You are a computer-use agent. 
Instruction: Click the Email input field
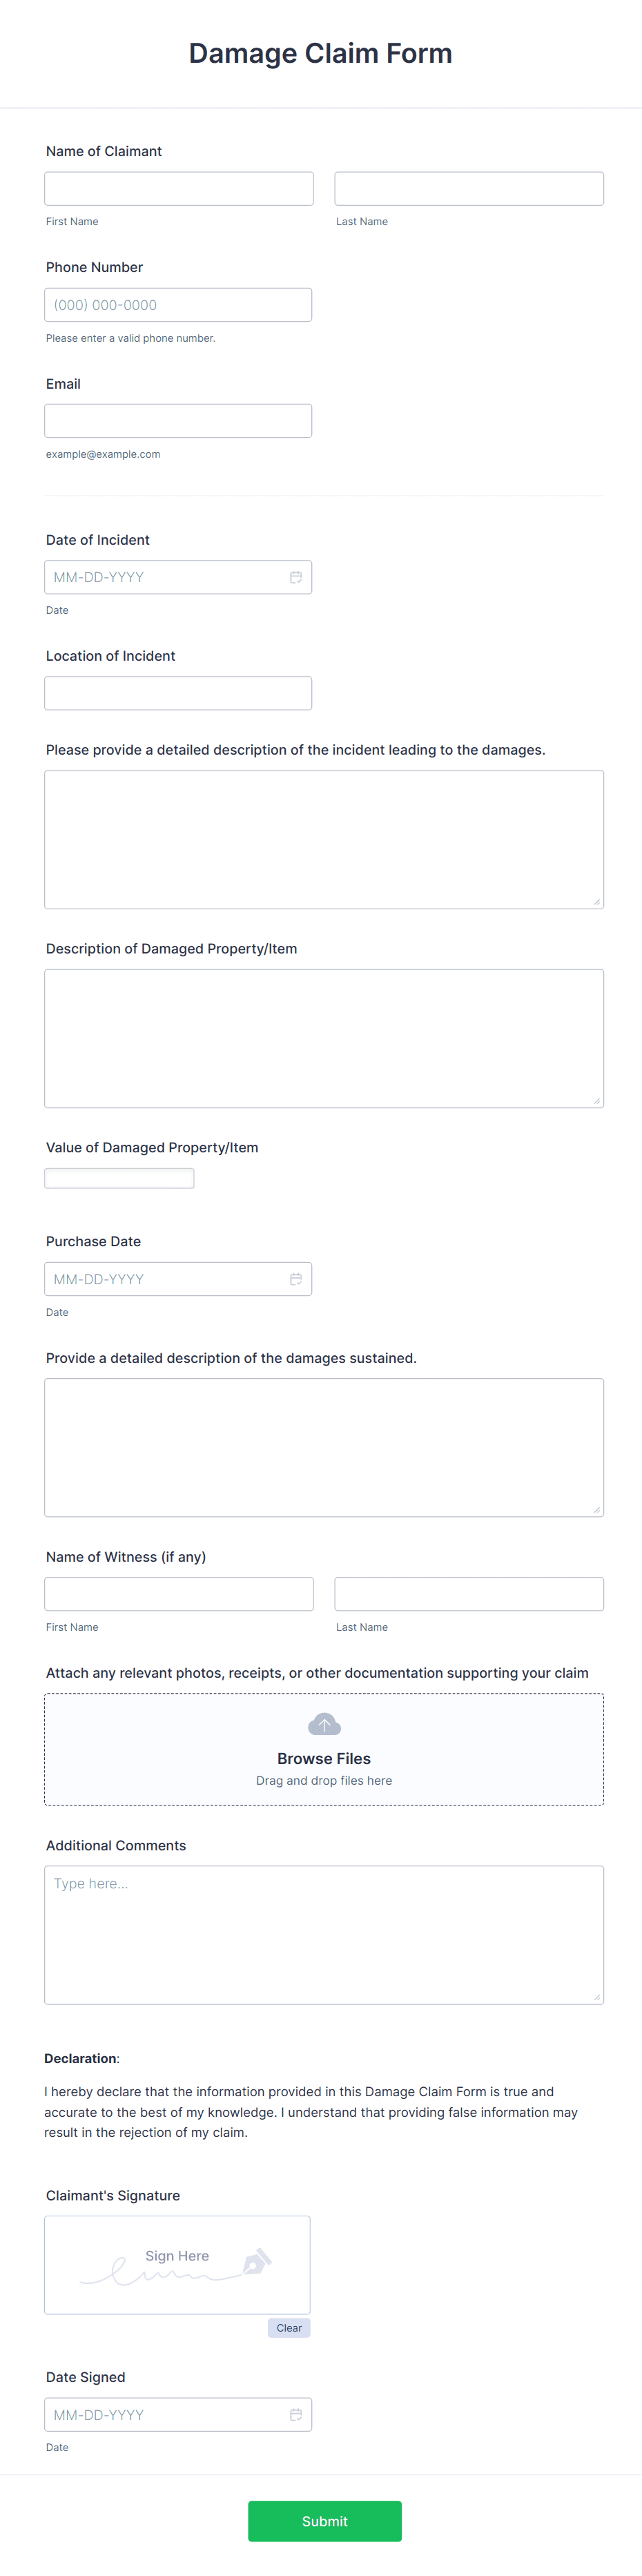point(178,419)
